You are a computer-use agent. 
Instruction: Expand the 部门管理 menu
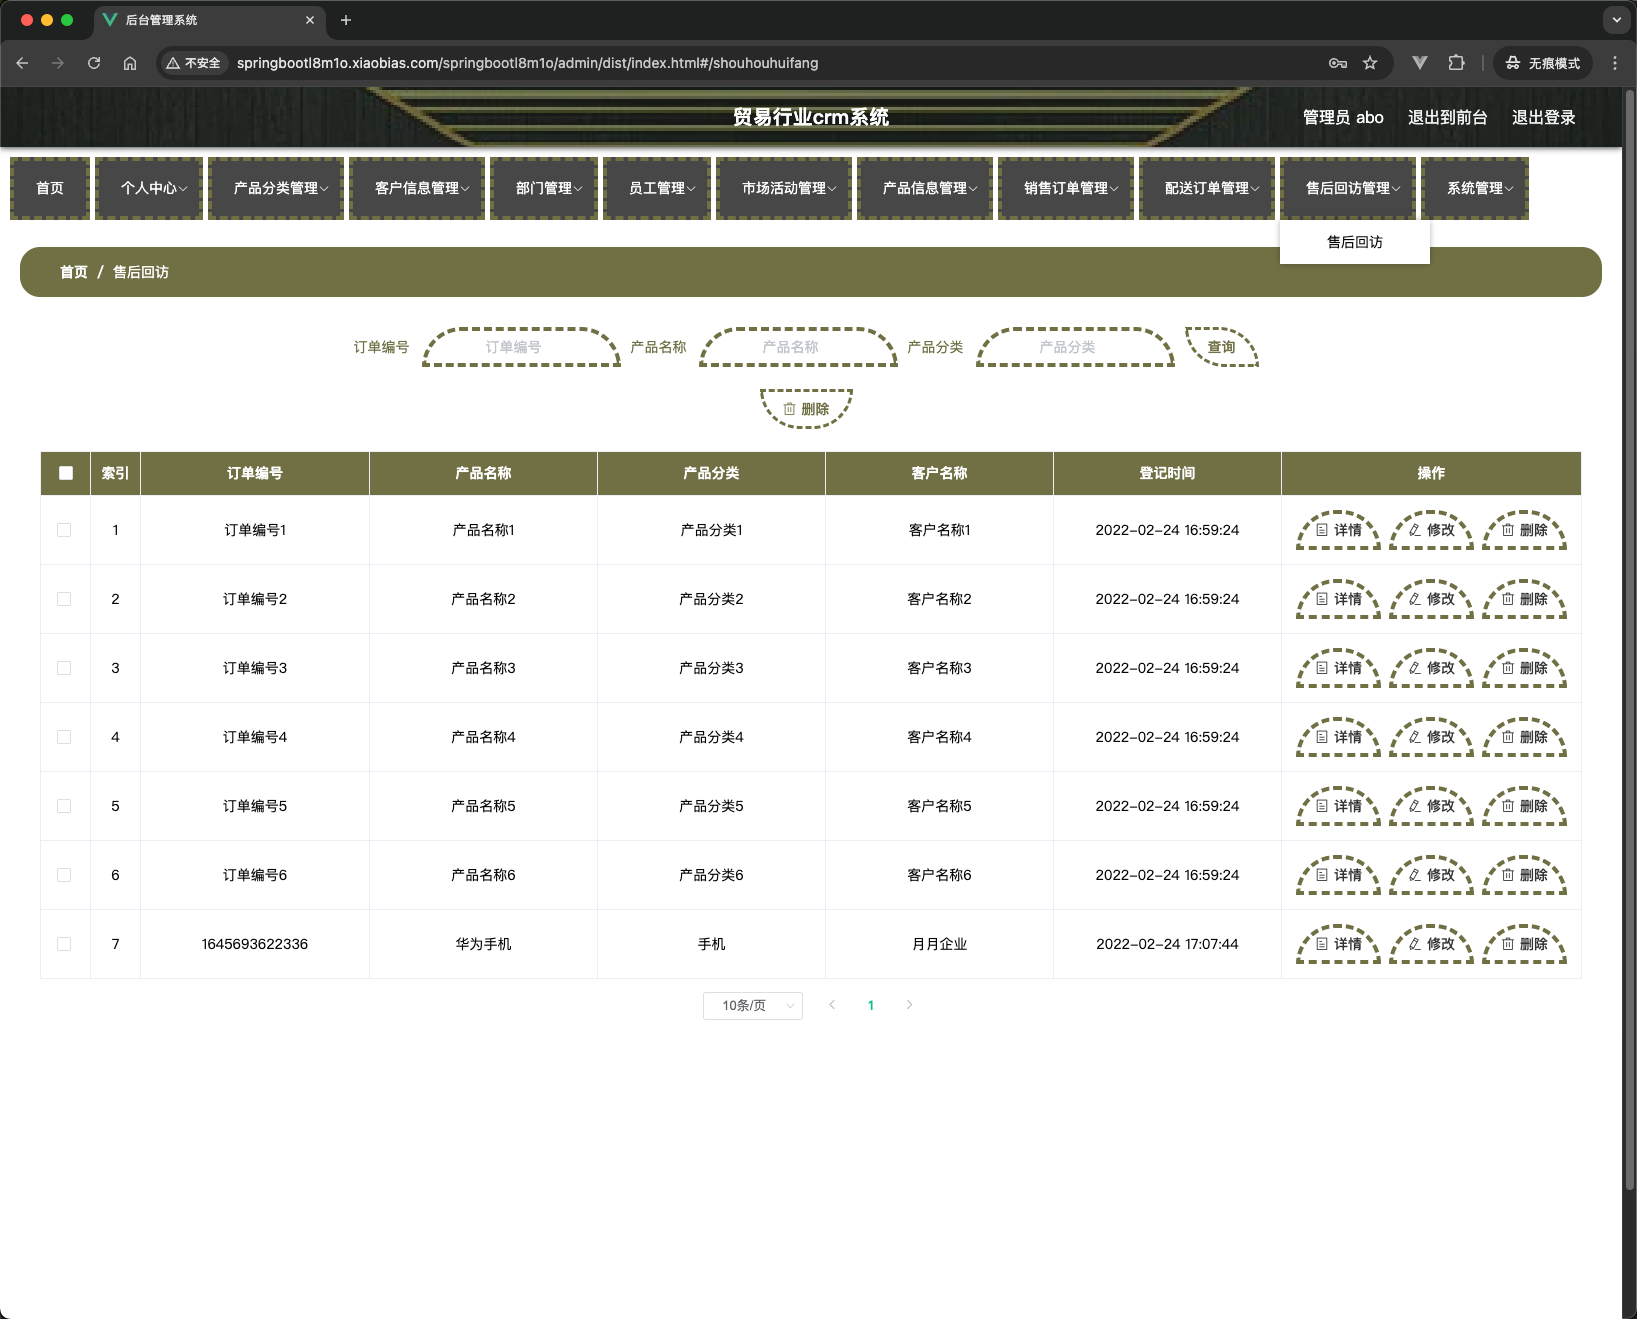click(544, 188)
